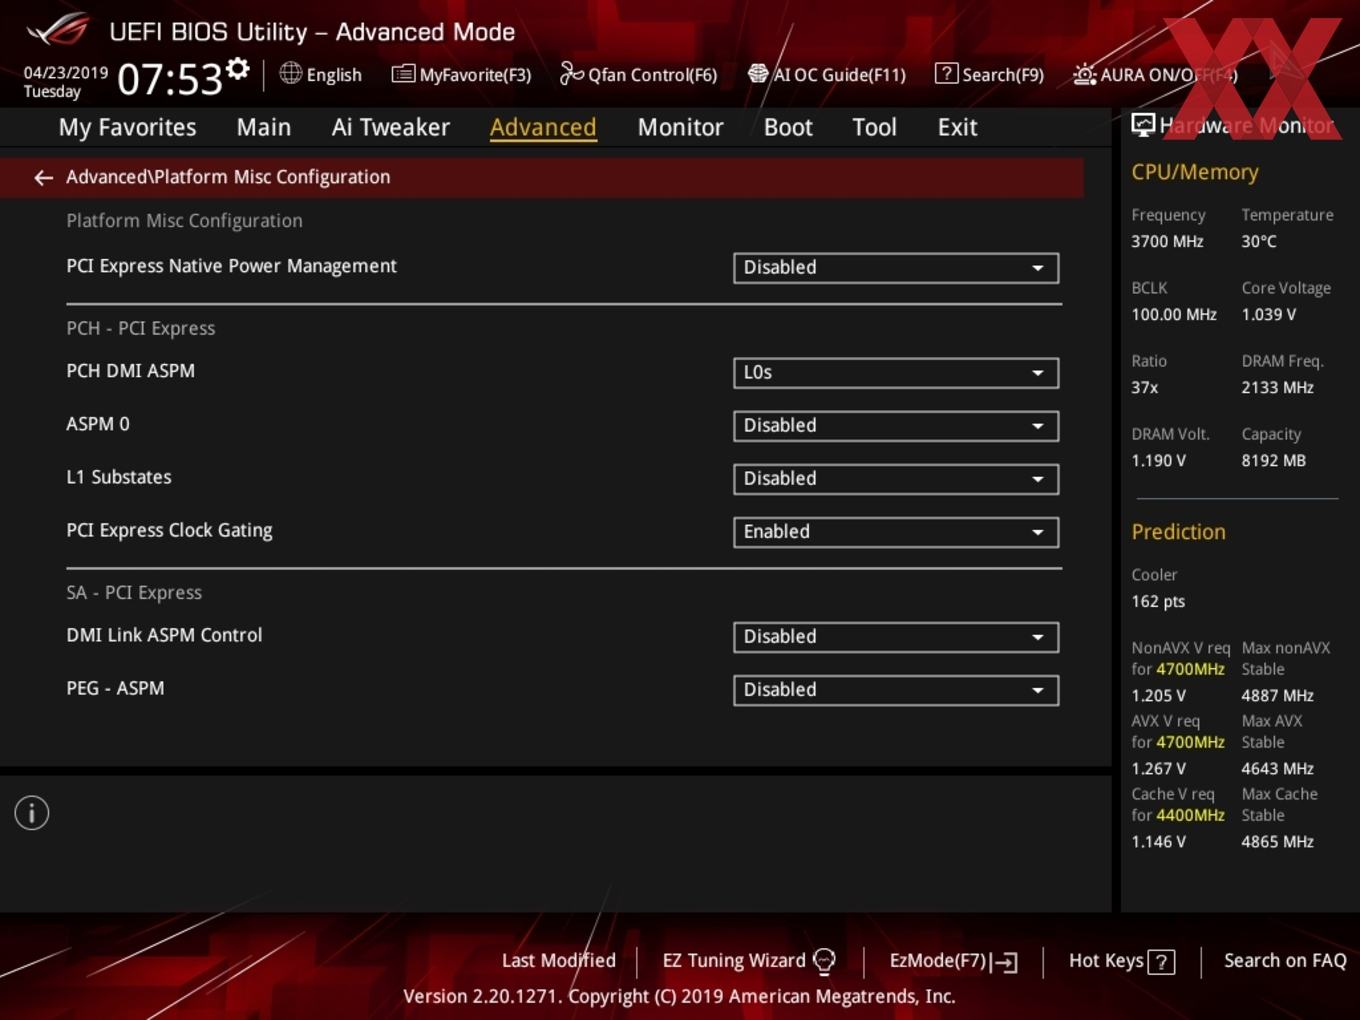Viewport: 1360px width, 1020px height.
Task: Select PCI Express Clock Gating label
Action: [x=169, y=530]
